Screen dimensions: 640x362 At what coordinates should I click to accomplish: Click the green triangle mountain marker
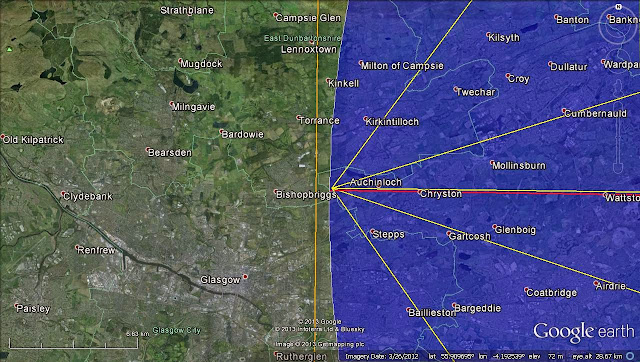(x=9, y=49)
